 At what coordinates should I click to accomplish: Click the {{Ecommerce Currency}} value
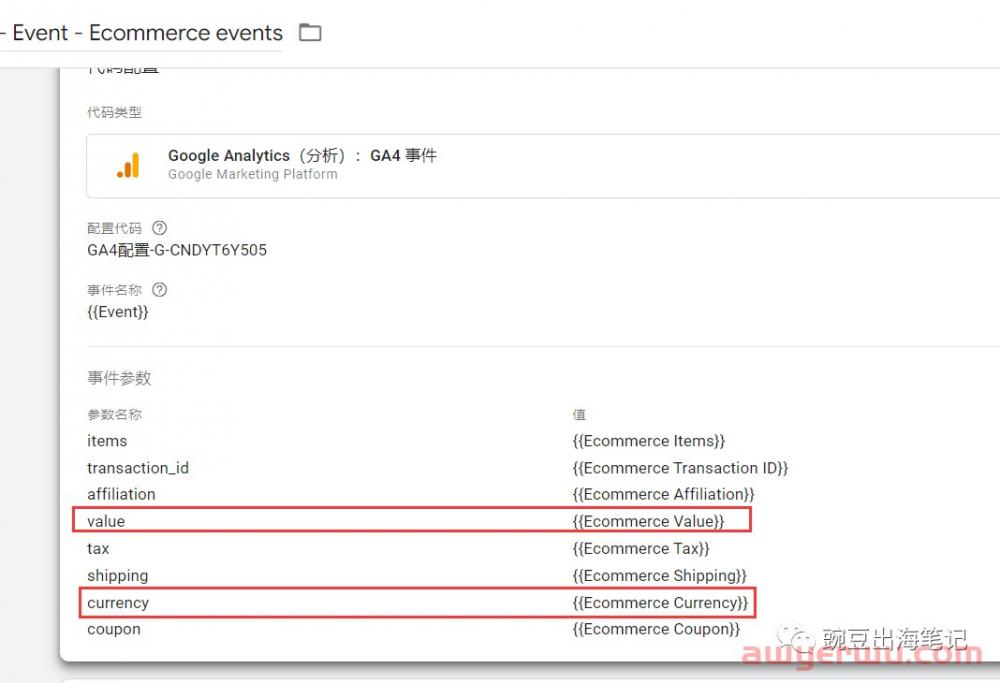(x=660, y=603)
